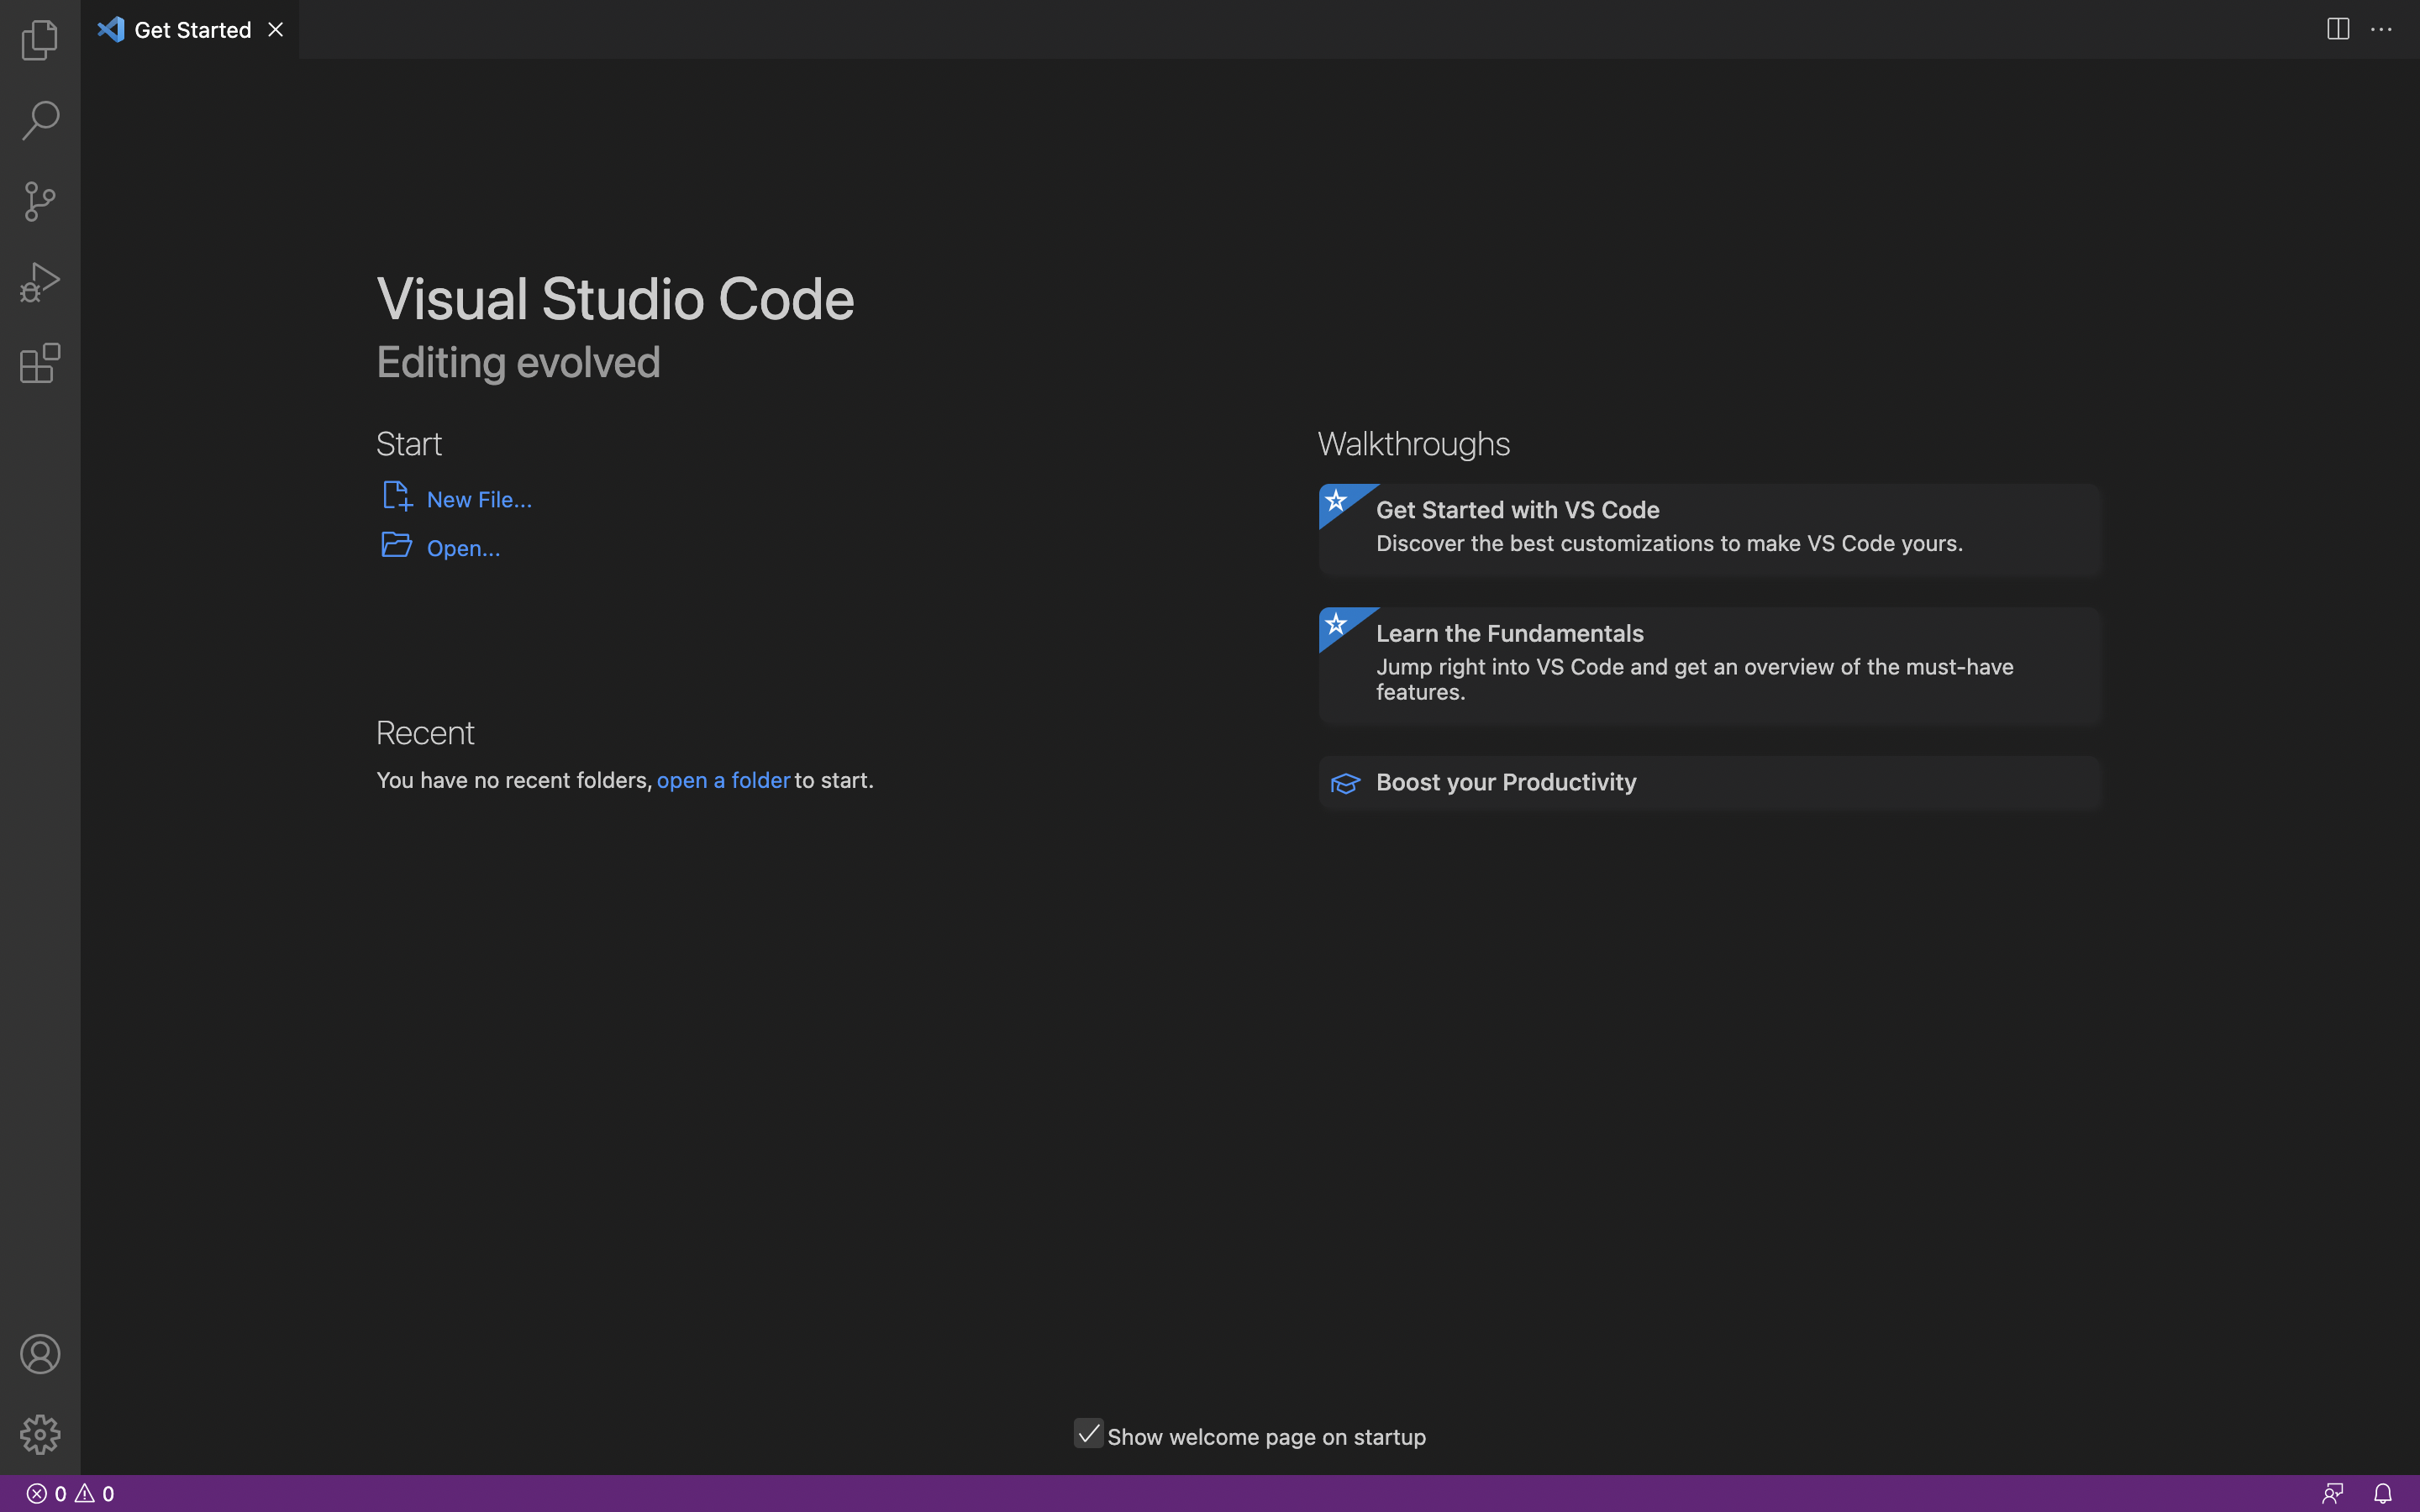Open the Search view icon
The height and width of the screenshot is (1512, 2420).
[40, 120]
